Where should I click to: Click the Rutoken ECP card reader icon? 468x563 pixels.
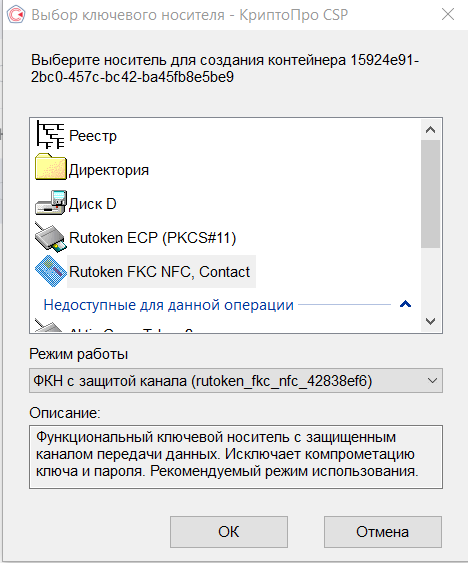(51, 237)
